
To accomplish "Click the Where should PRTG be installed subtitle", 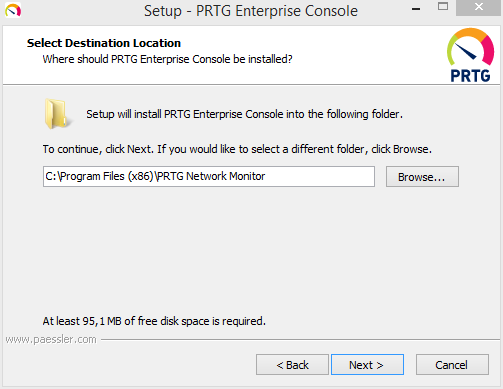I will click(167, 59).
